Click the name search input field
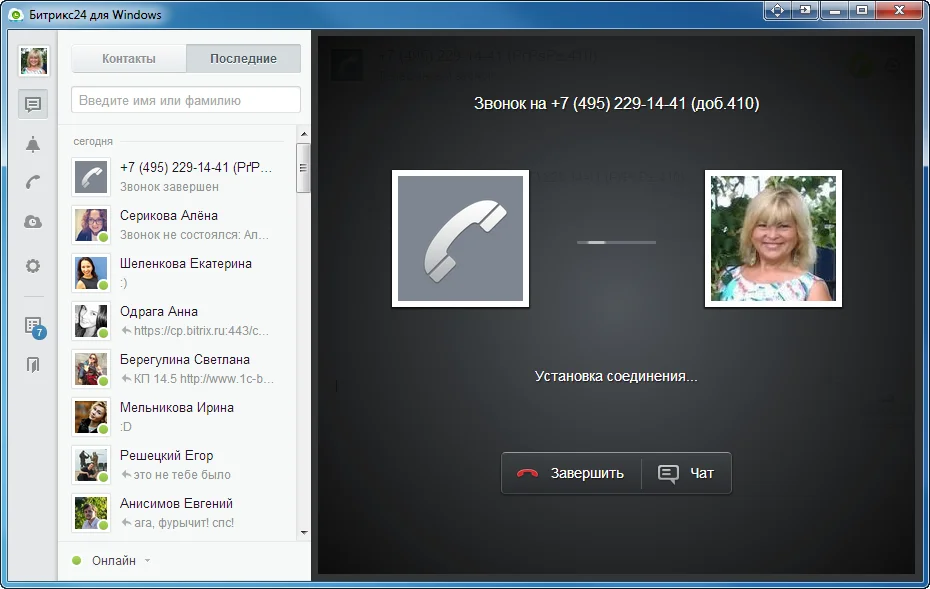Screen dimensions: 930x589 (186, 100)
